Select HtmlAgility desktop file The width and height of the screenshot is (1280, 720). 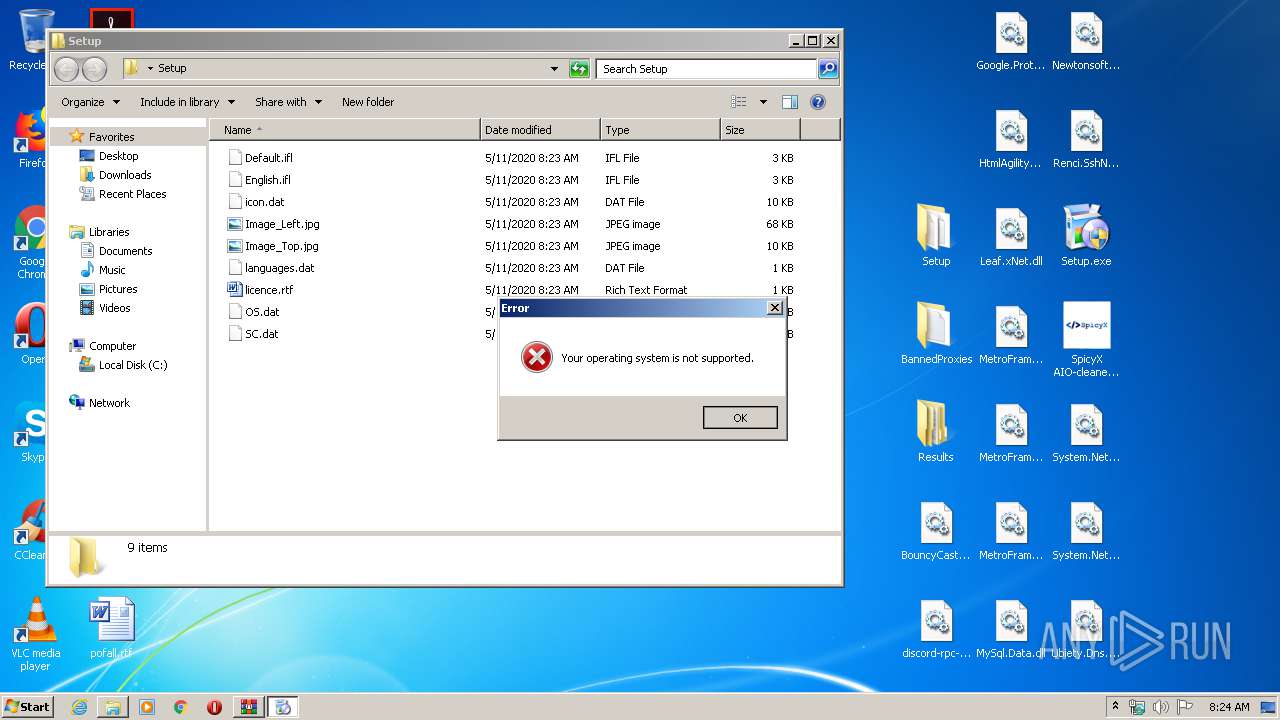(1011, 139)
